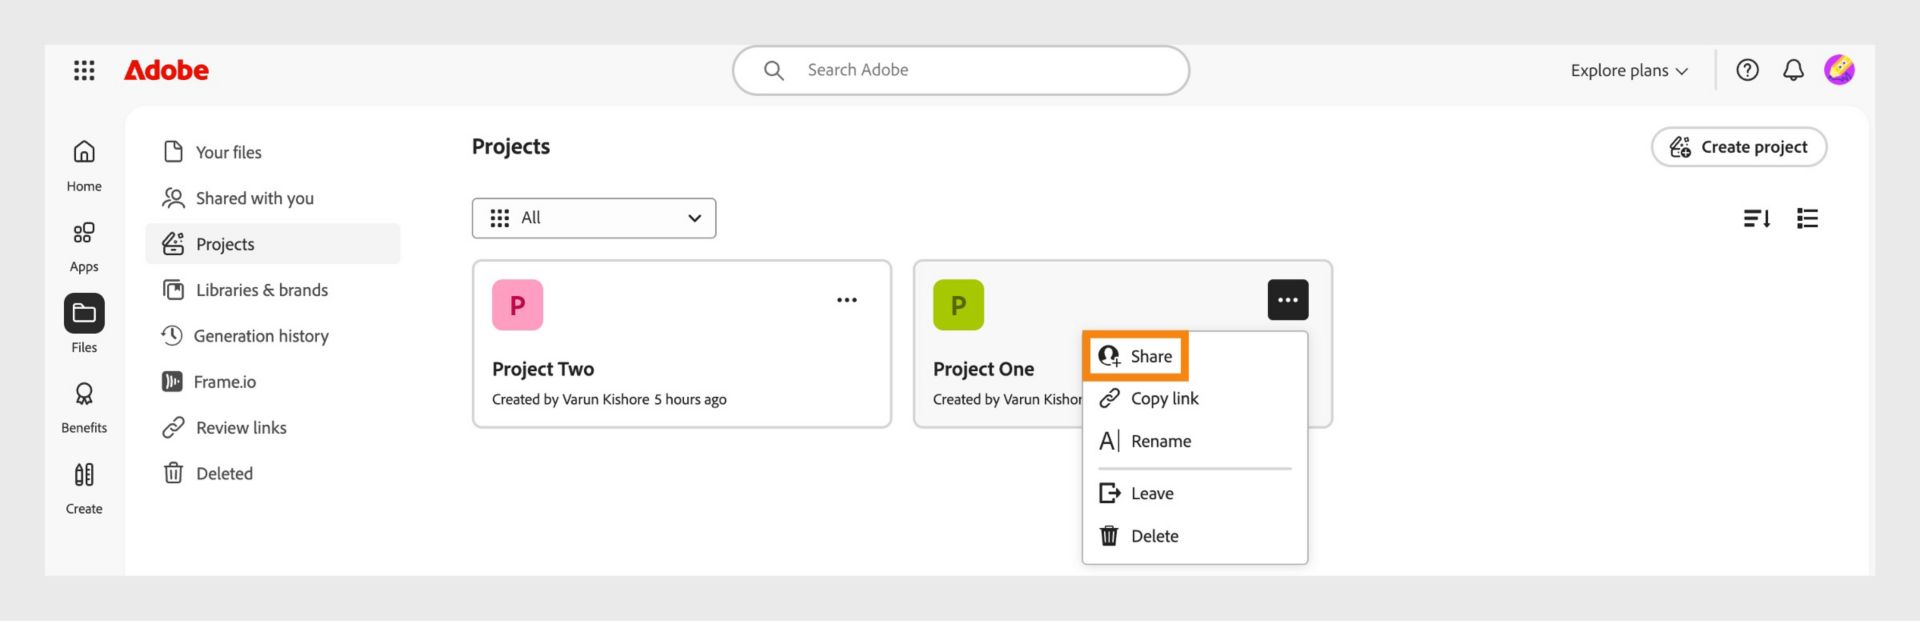
Task: Open Apps in left rail
Action: point(84,247)
